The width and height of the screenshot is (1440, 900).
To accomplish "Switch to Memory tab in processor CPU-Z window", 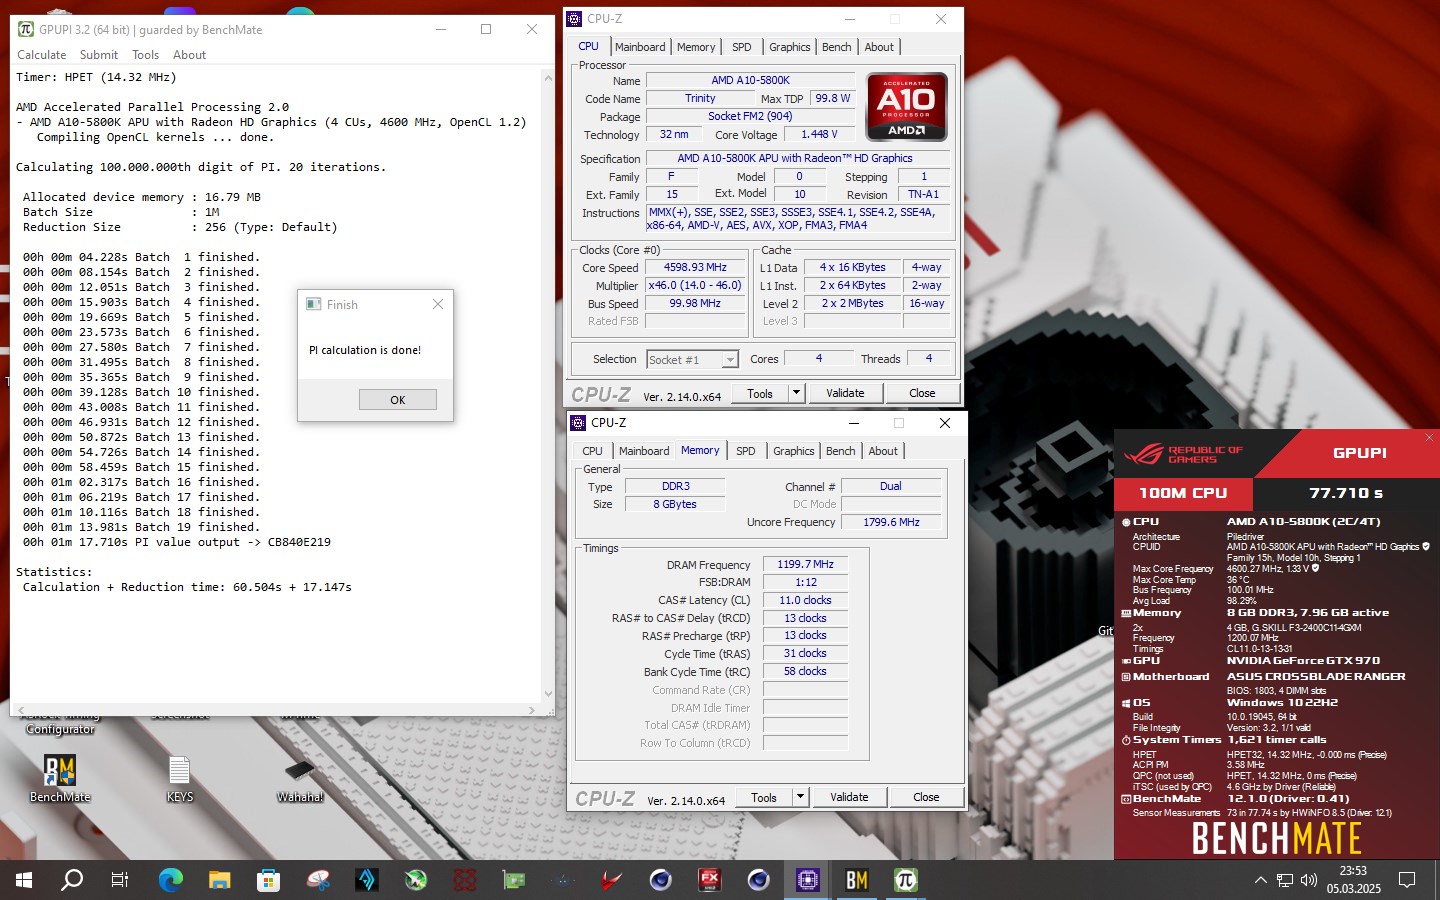I will pos(696,47).
